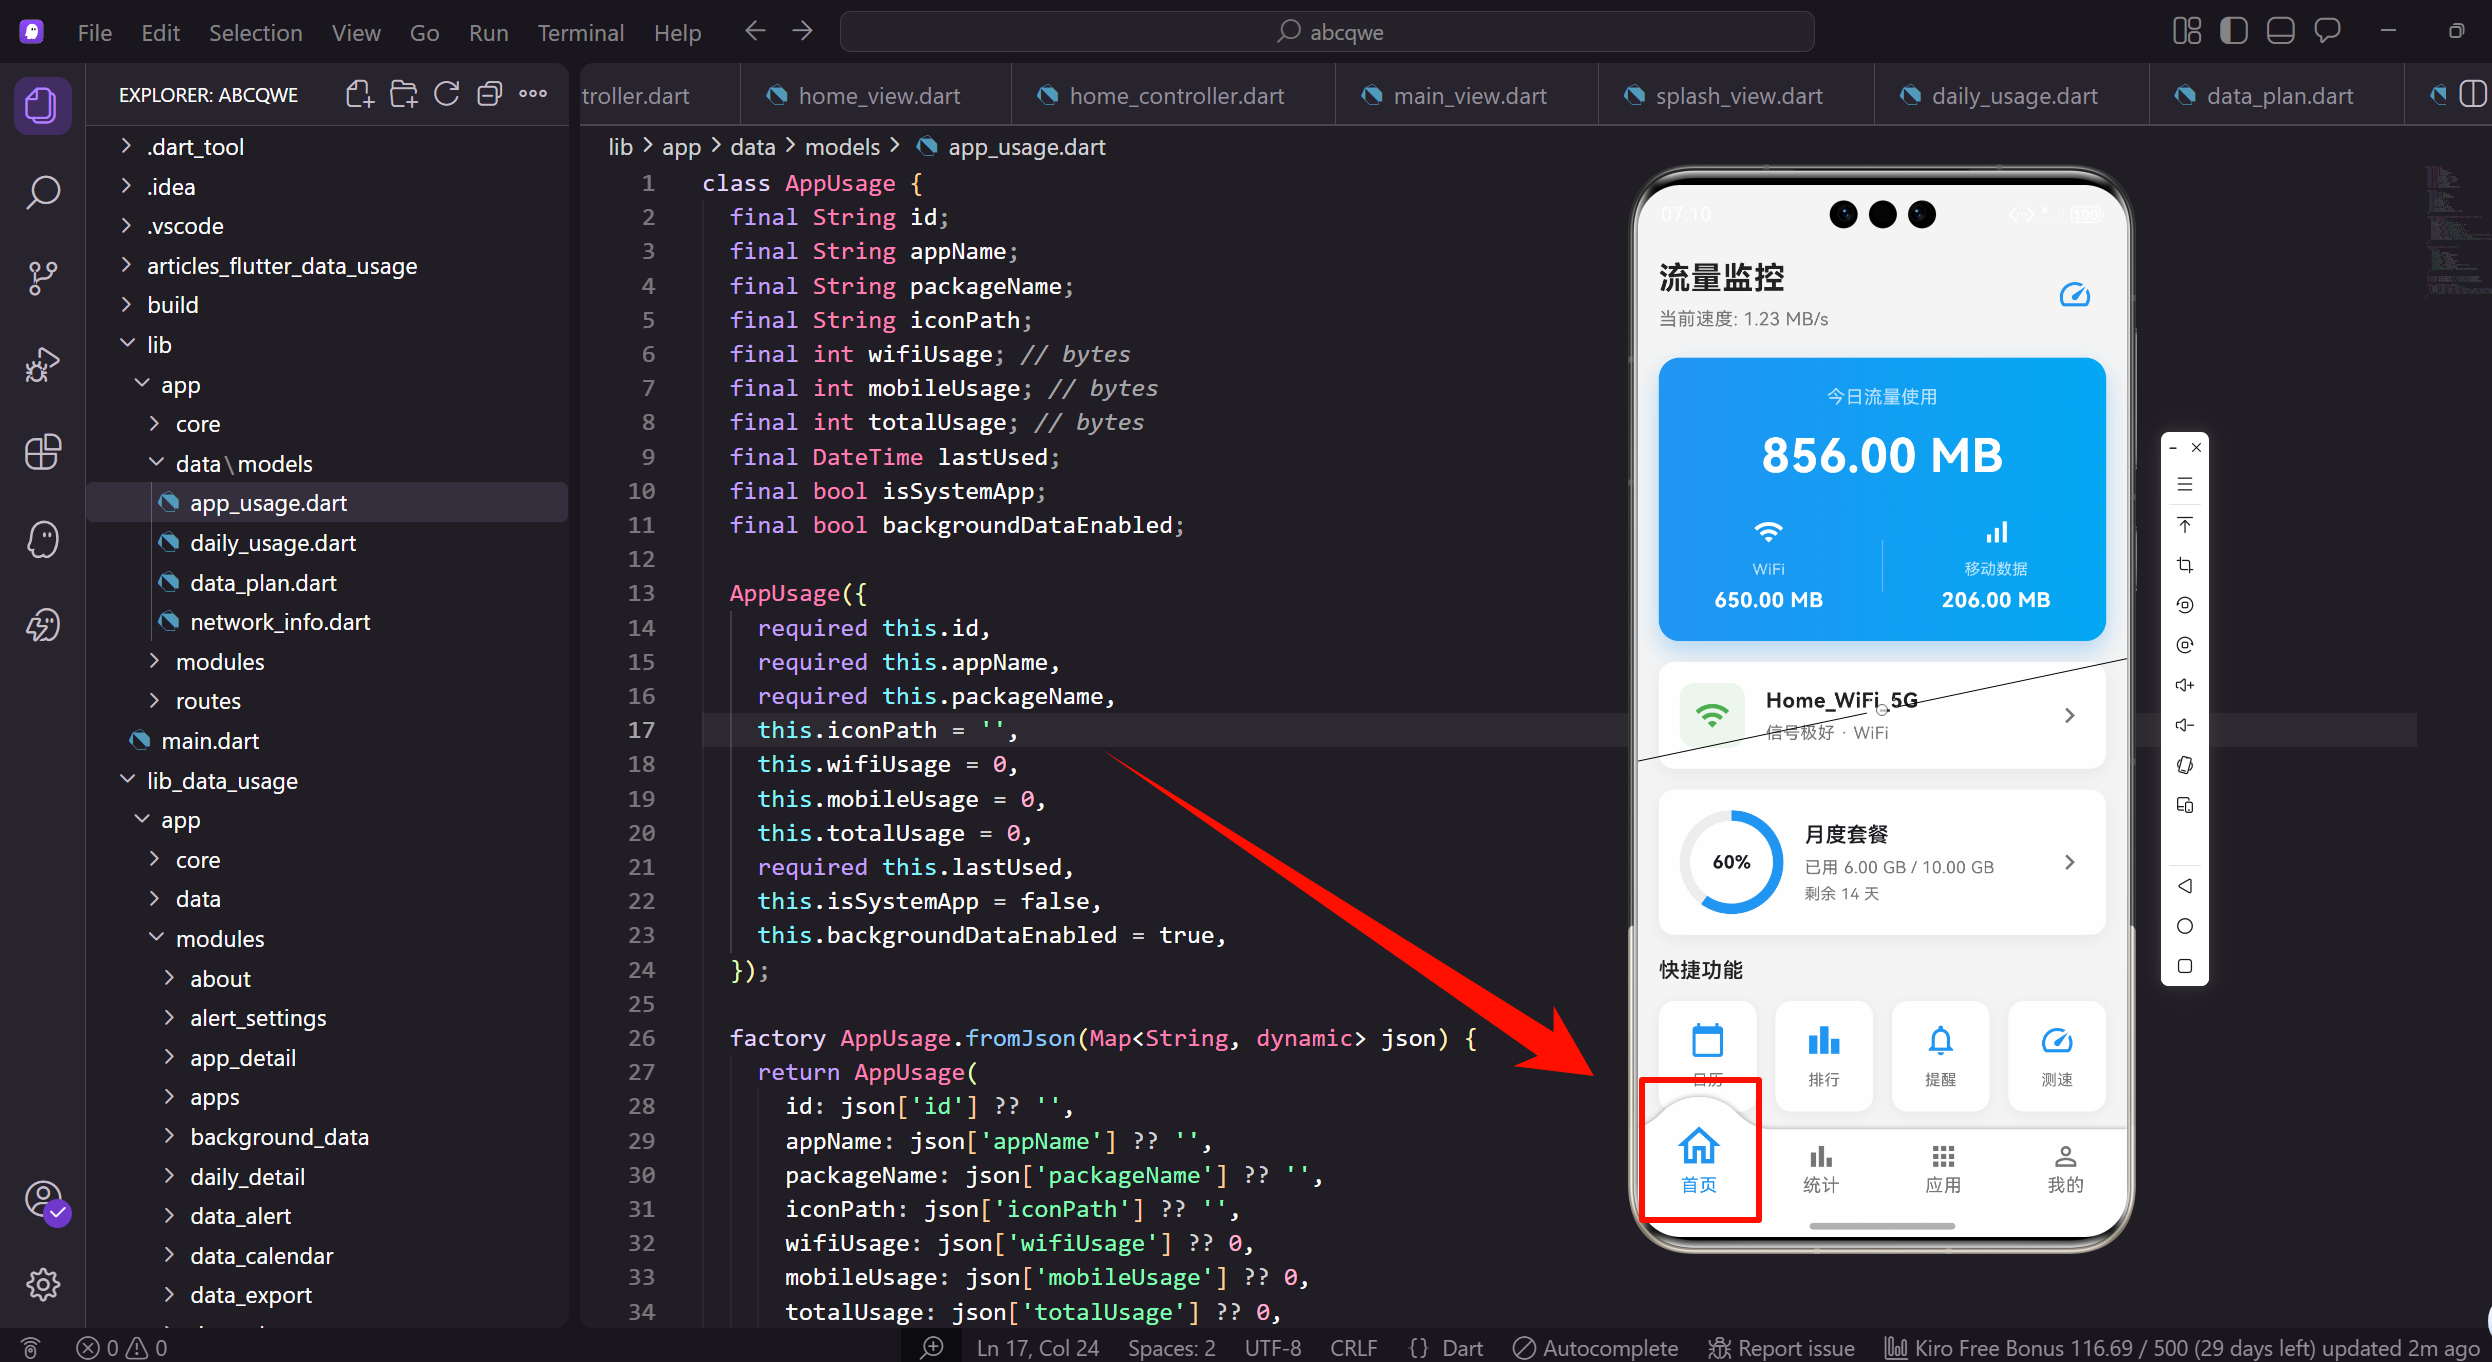Open the 统计 bottom navigation tab
Image resolution: width=2492 pixels, height=1362 pixels.
pyautogui.click(x=1820, y=1169)
